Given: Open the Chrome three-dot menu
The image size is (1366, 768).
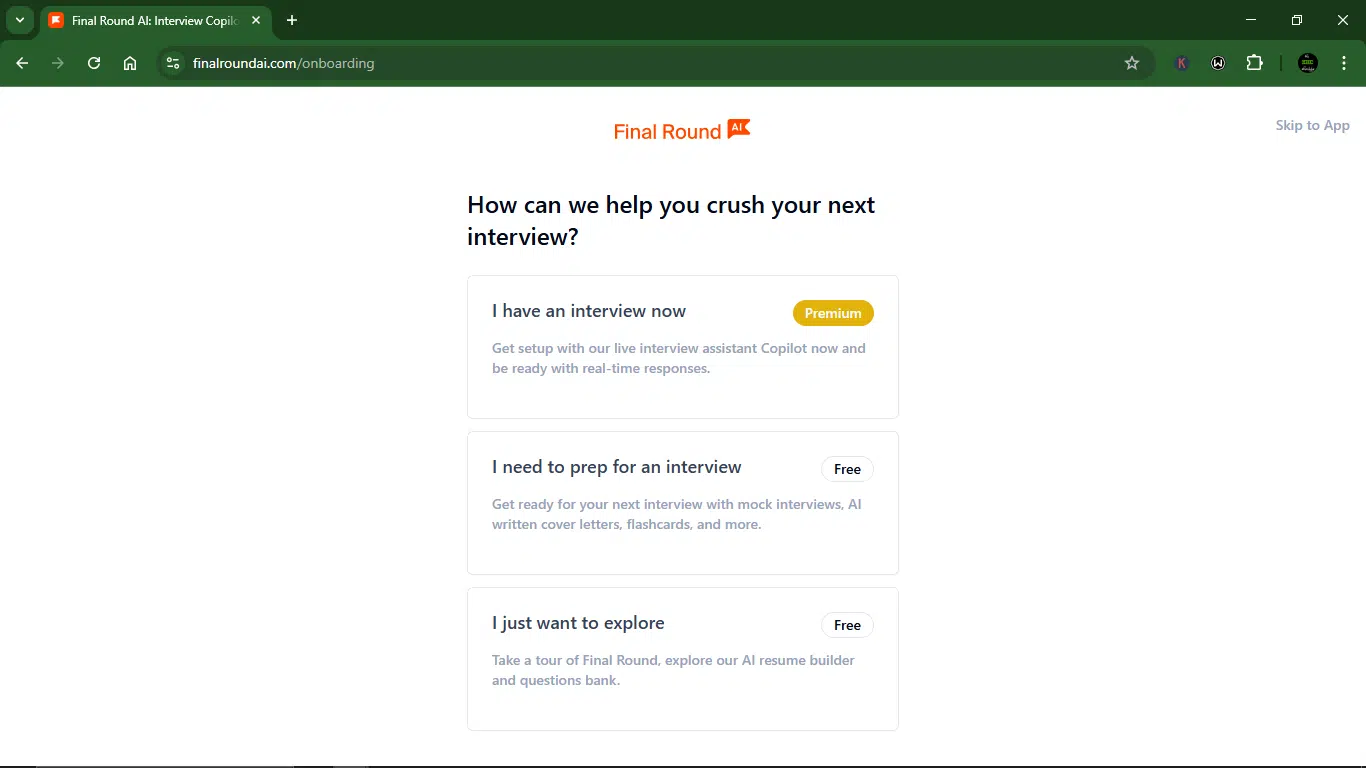Looking at the screenshot, I should click(x=1344, y=63).
